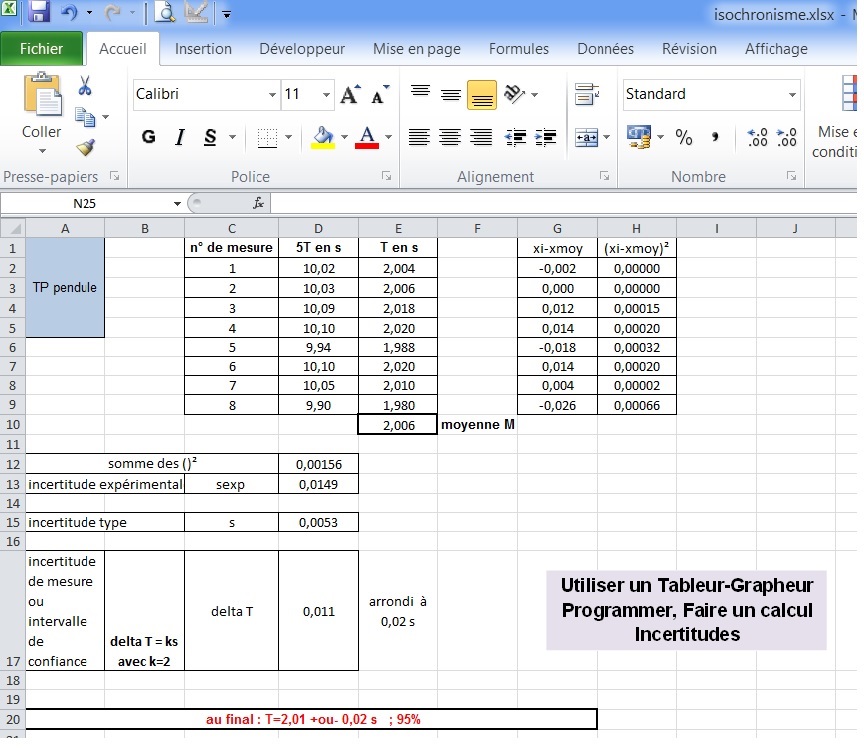Switch to the Insertion tab

(x=203, y=49)
